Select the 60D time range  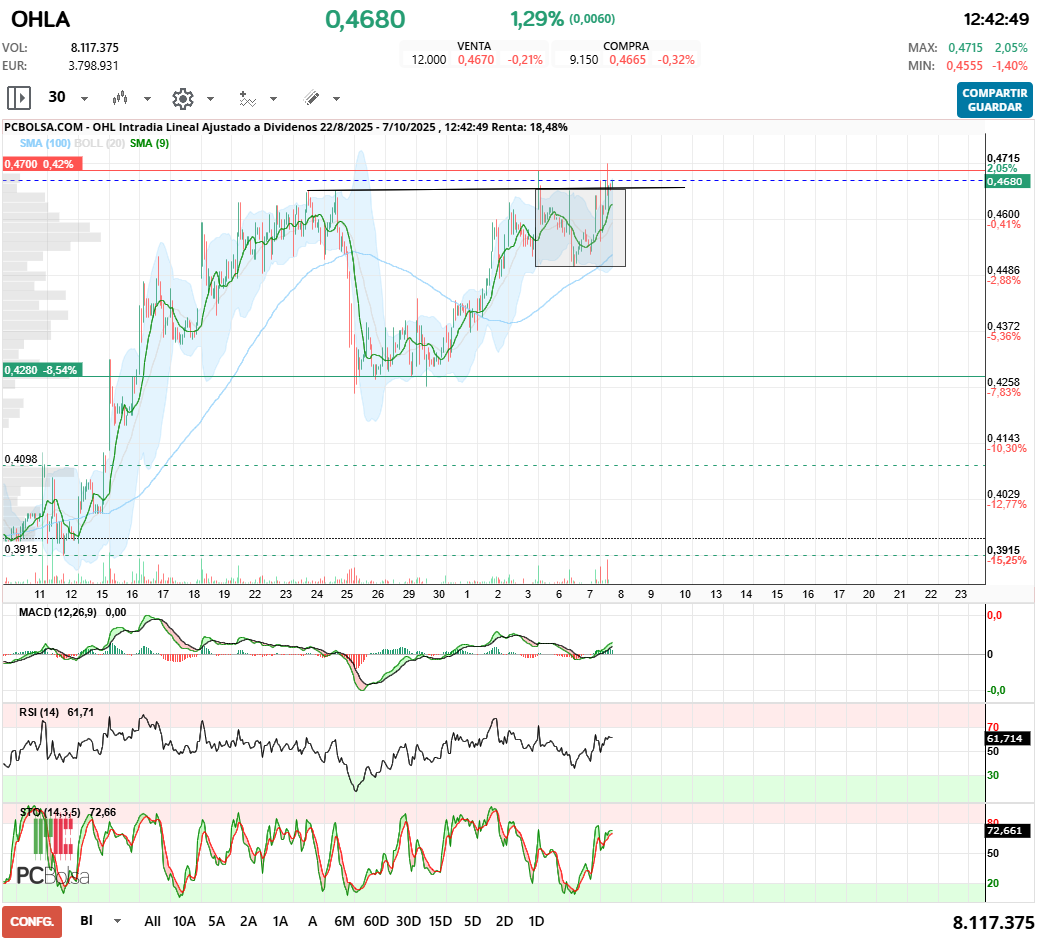[x=376, y=922]
